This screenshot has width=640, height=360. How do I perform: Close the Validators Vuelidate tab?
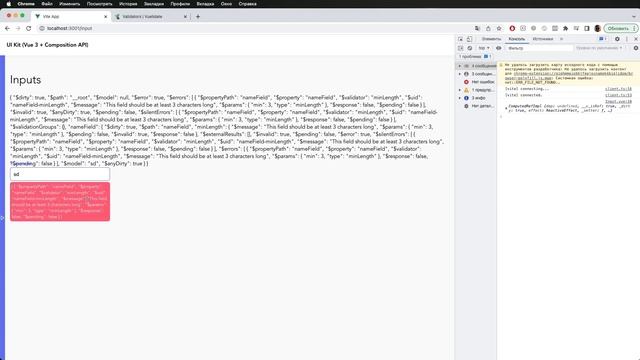[x=185, y=17]
